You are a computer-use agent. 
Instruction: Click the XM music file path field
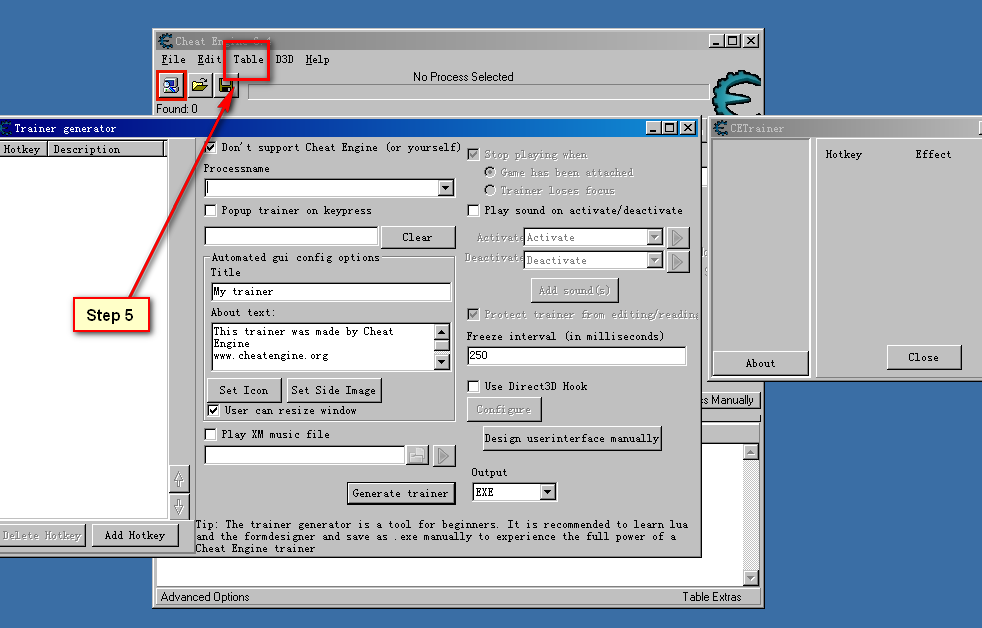[304, 455]
